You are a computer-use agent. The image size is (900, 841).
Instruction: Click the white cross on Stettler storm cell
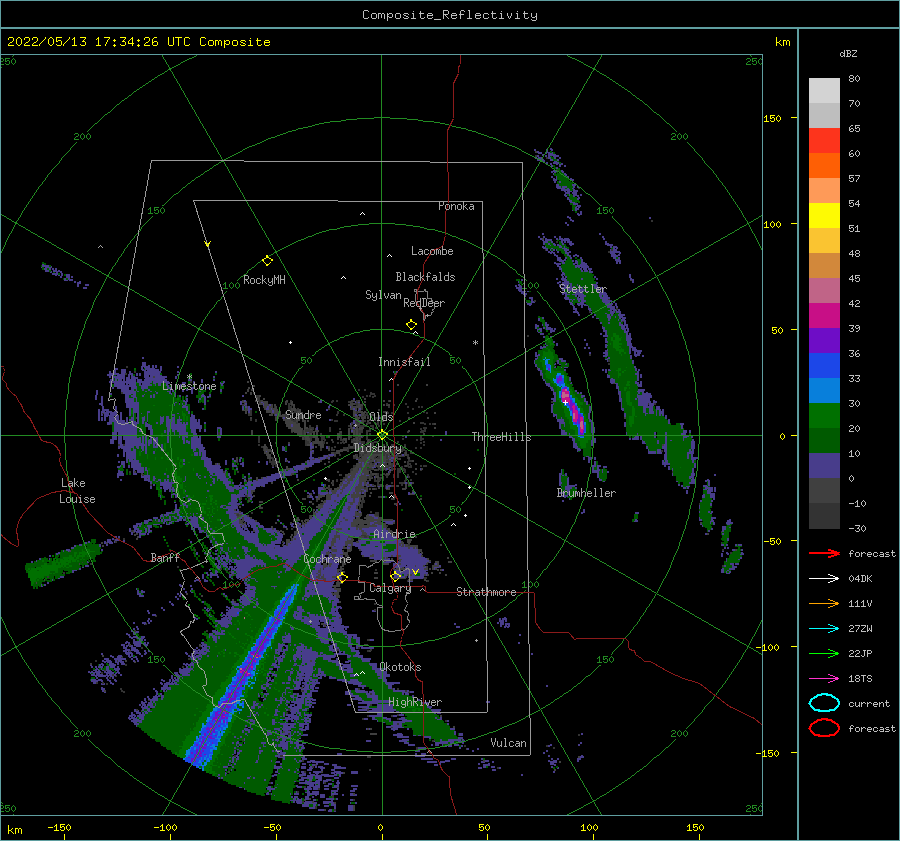click(x=565, y=402)
